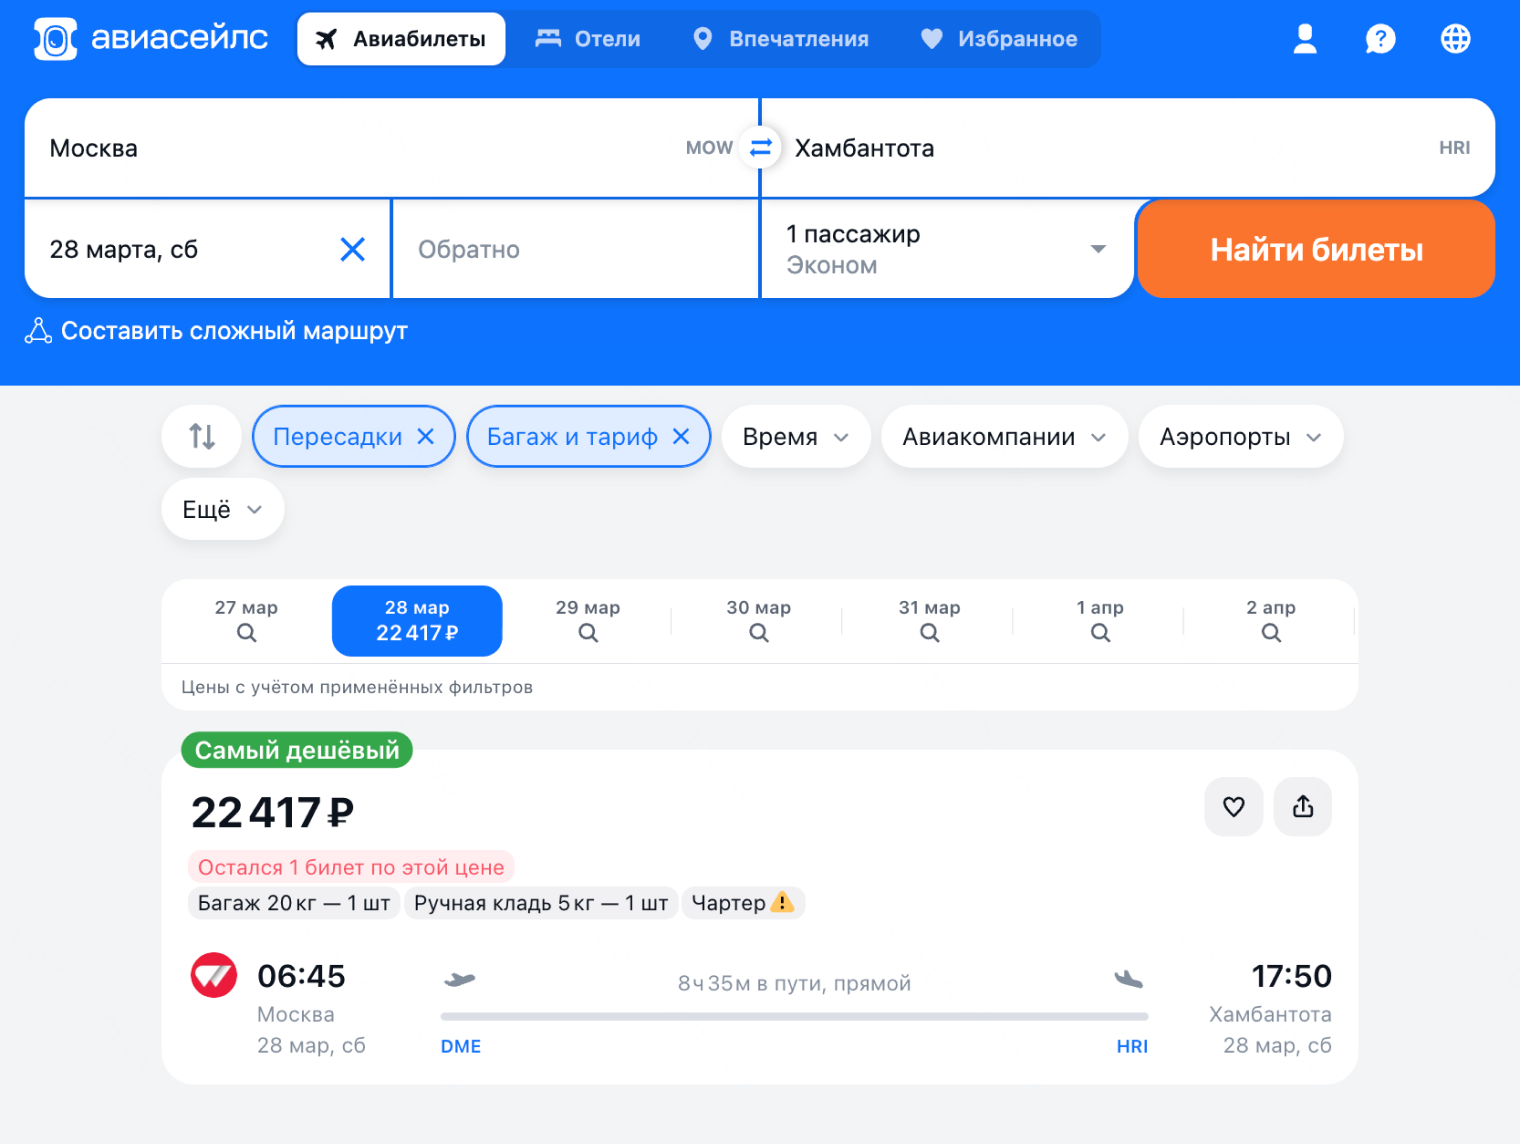Image resolution: width=1520 pixels, height=1144 pixels.
Task: Switch to the Отели tab
Action: coord(587,38)
